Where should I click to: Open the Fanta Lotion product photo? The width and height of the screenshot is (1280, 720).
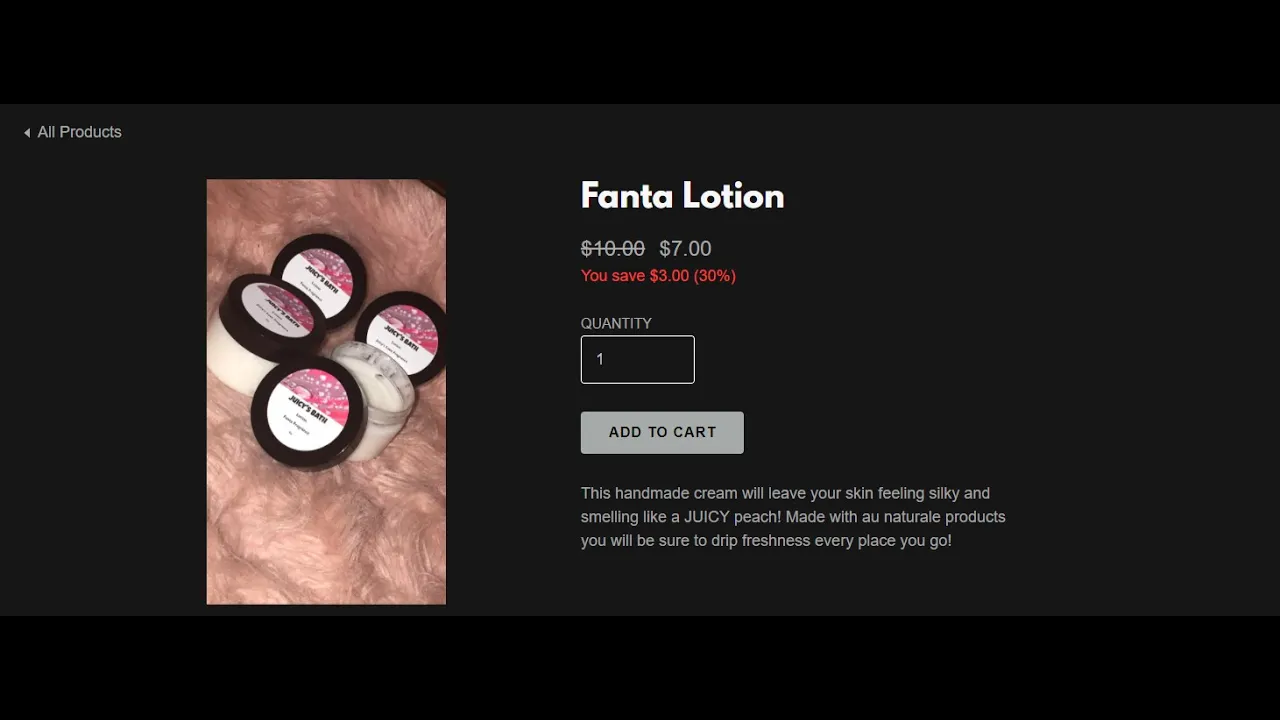(x=326, y=392)
